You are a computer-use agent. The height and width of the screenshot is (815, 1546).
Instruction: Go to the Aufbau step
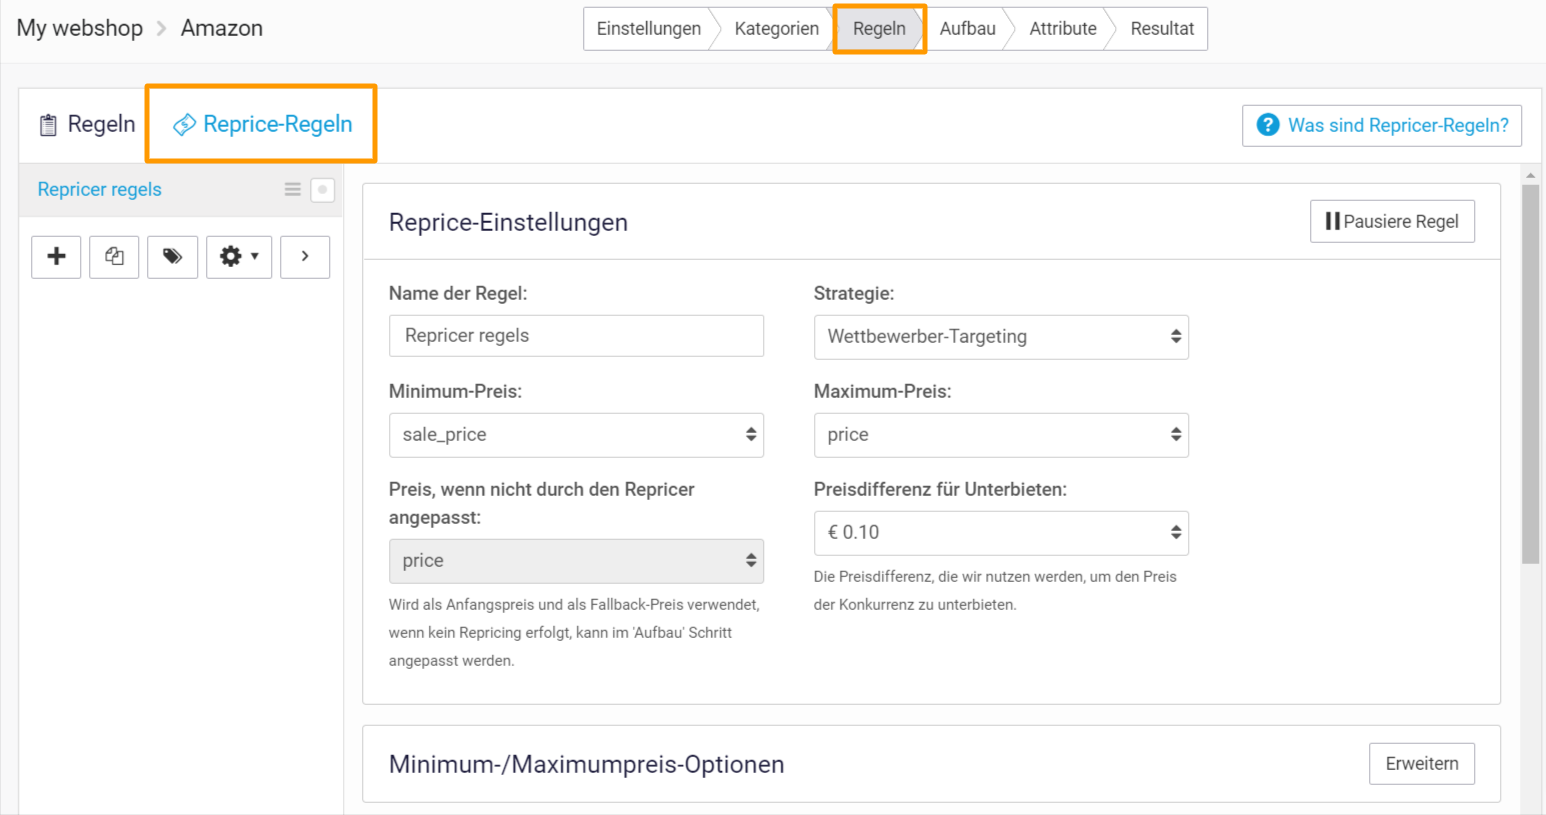tap(967, 29)
